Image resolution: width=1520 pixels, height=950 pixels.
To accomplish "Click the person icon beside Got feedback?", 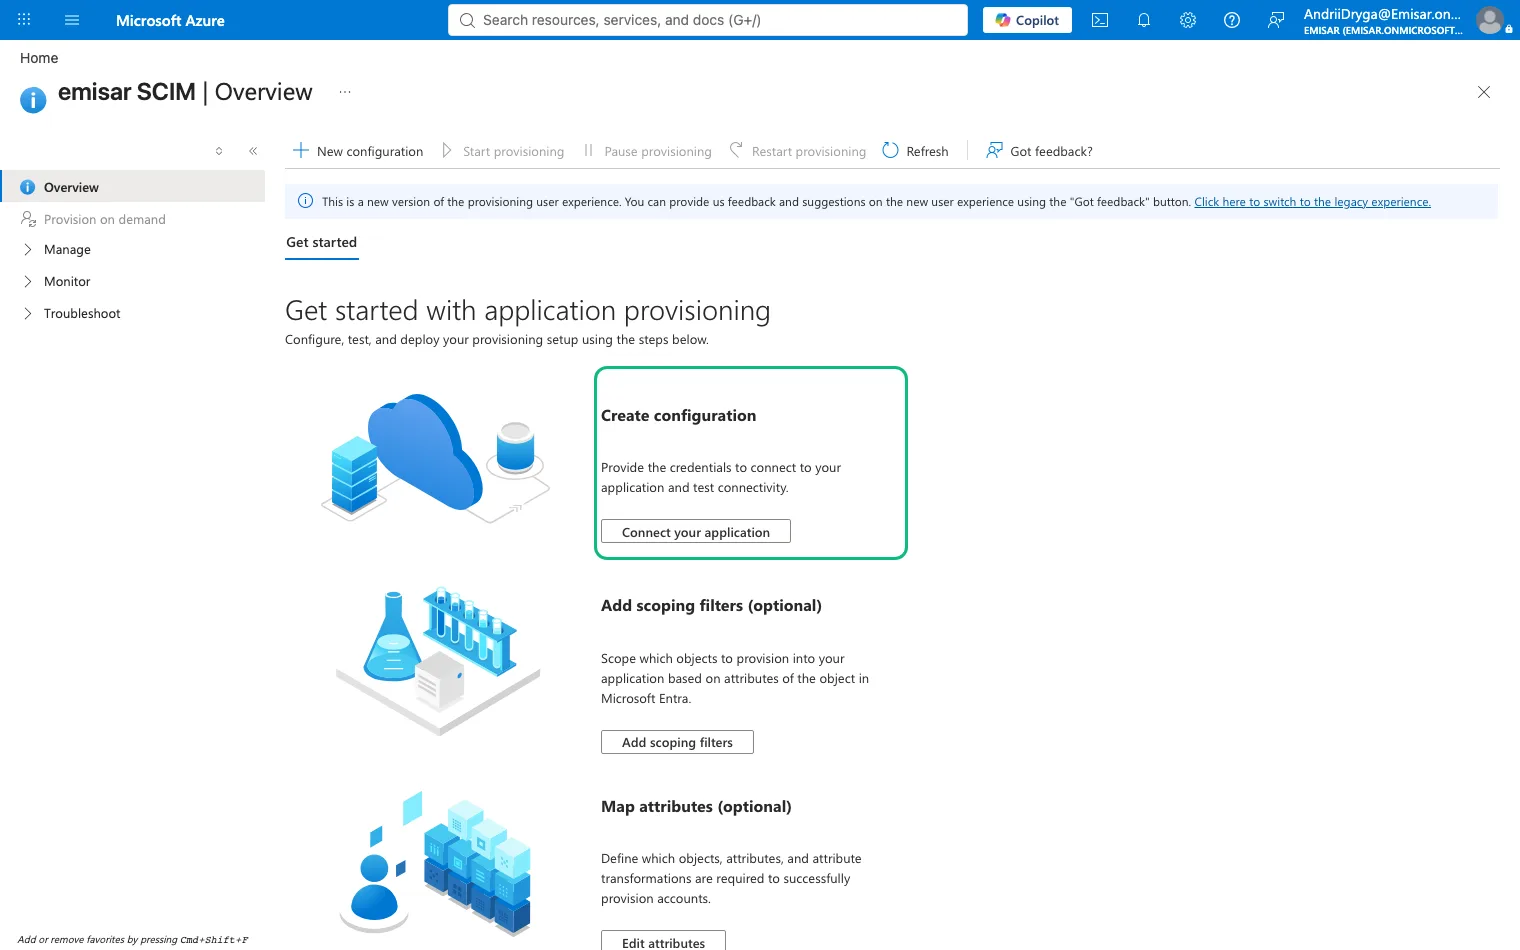I will pos(994,150).
